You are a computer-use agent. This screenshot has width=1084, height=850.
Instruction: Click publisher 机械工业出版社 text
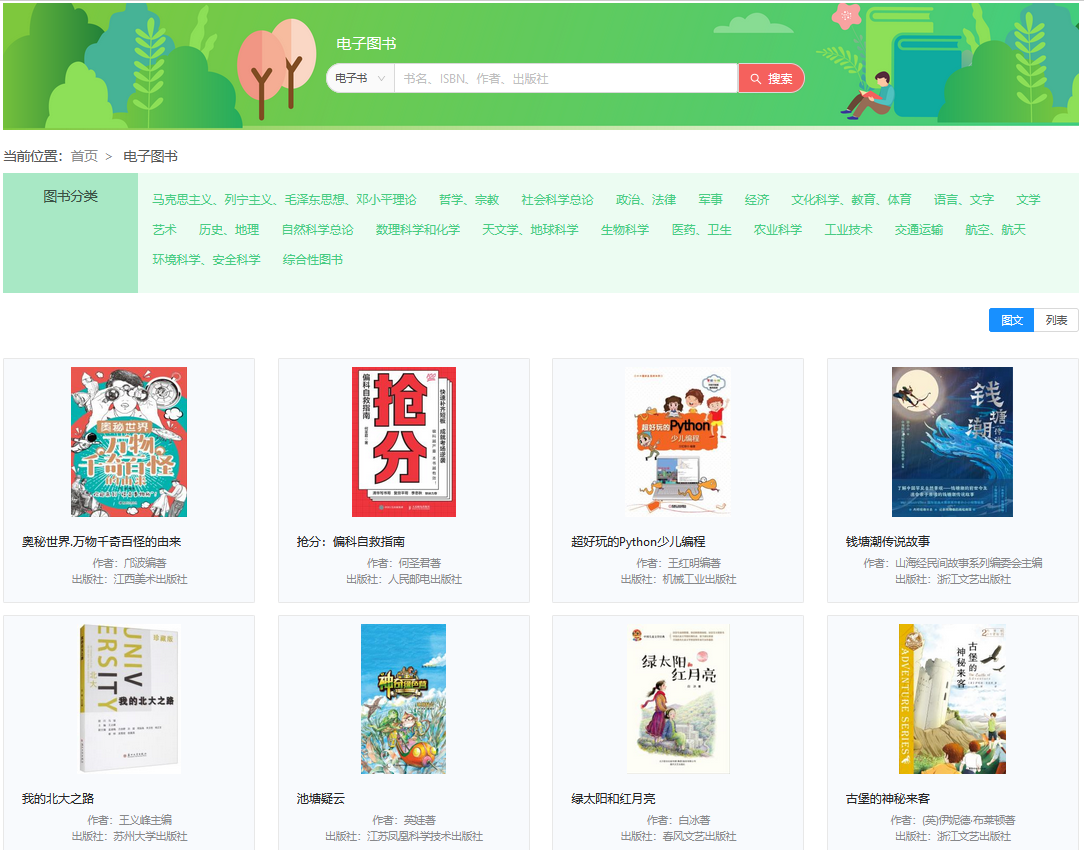click(699, 579)
